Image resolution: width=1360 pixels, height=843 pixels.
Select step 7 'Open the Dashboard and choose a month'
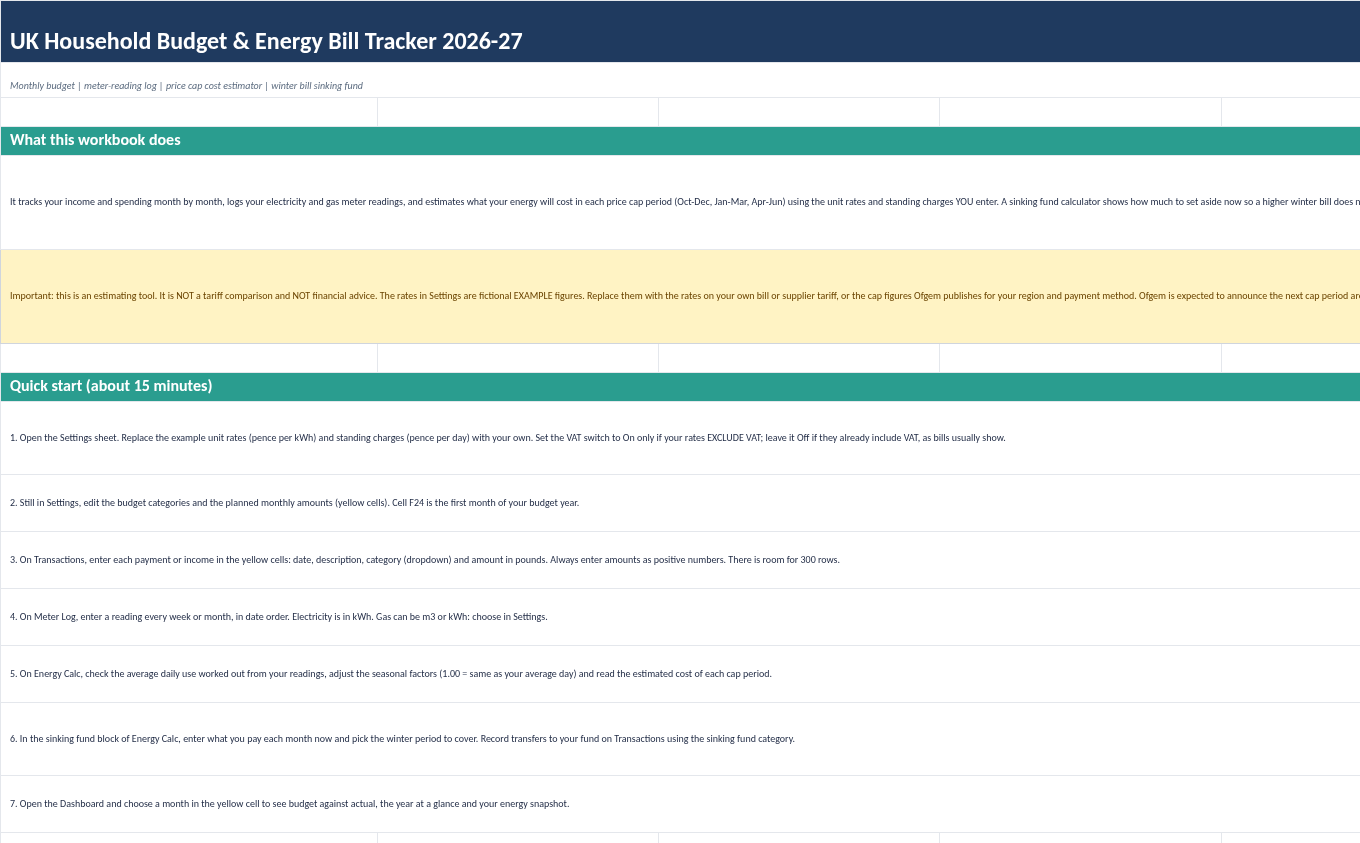(680, 804)
